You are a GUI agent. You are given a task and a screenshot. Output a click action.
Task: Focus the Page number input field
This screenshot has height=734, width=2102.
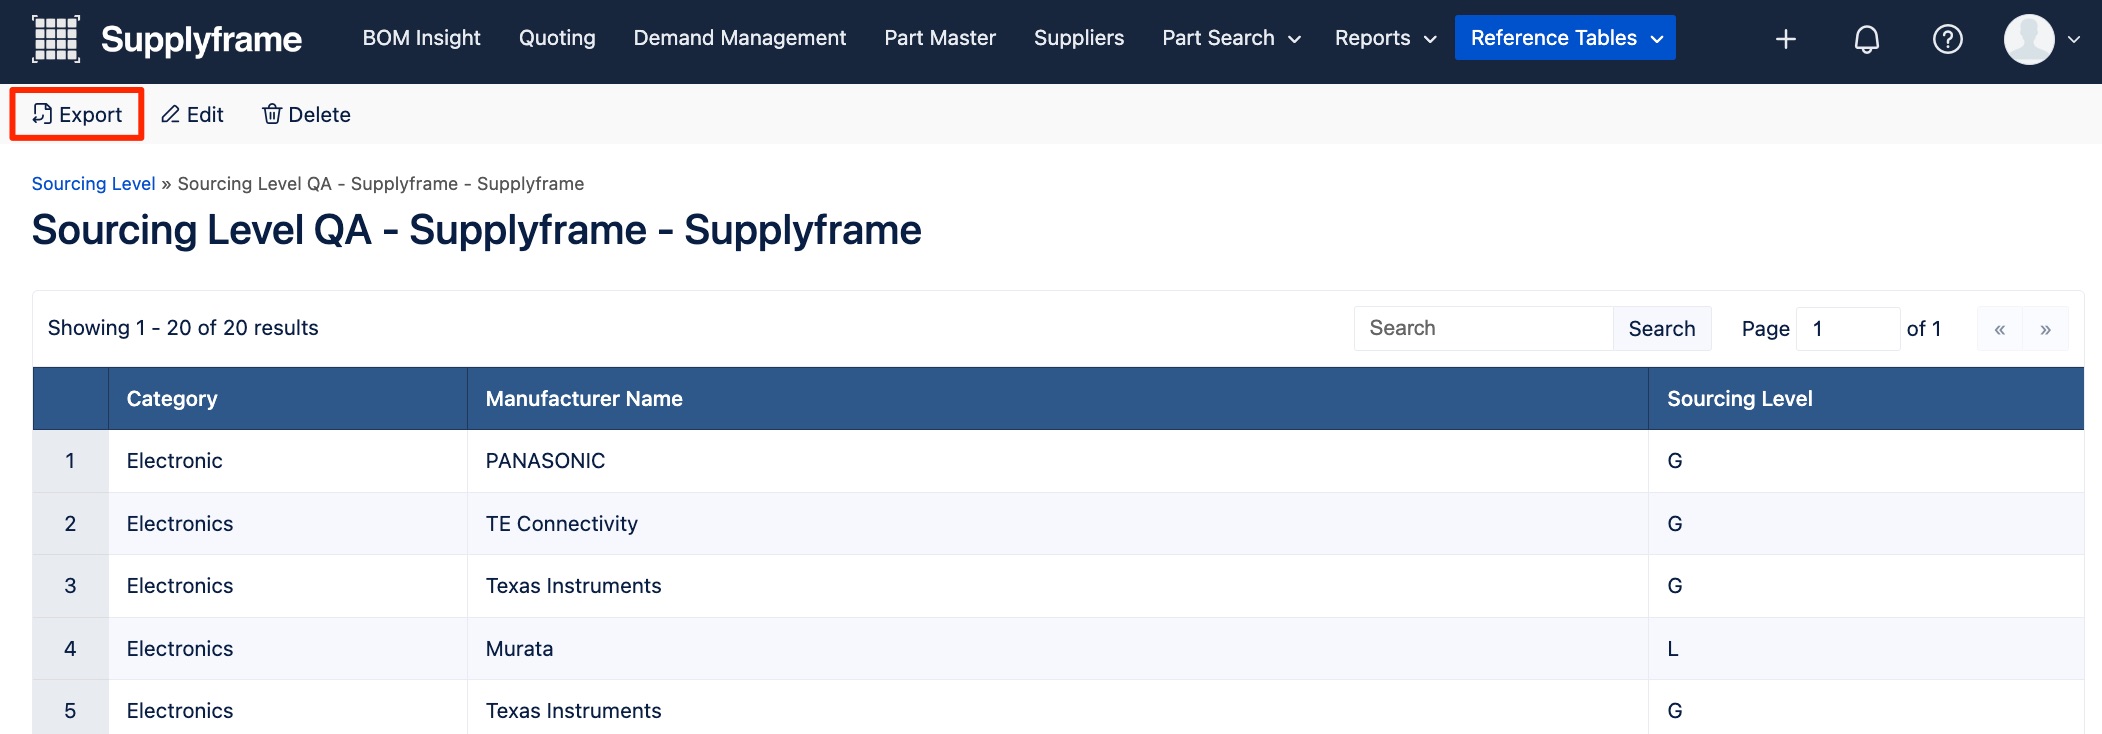1848,328
